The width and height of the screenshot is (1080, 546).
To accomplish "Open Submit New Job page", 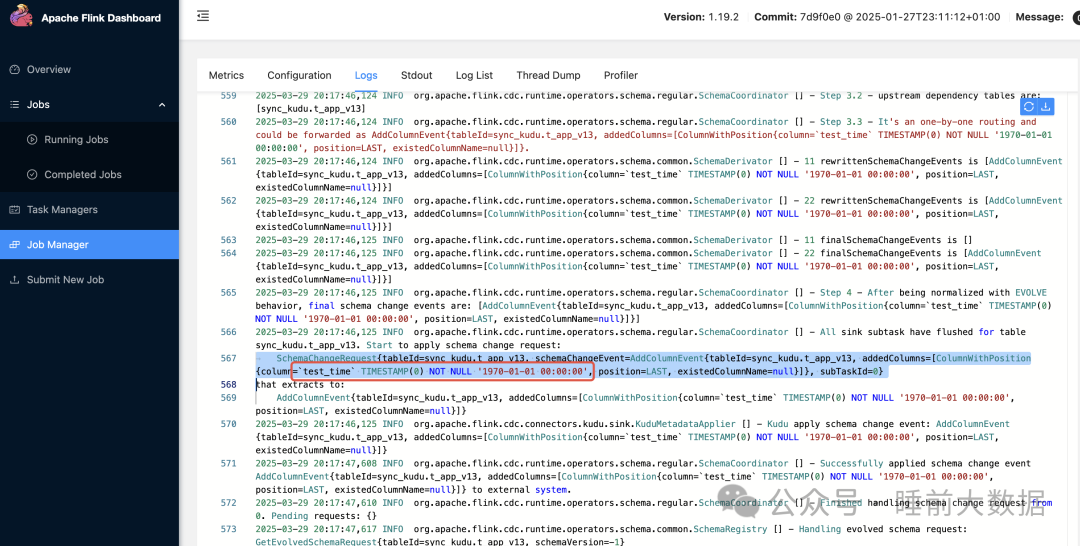I will click(x=65, y=280).
